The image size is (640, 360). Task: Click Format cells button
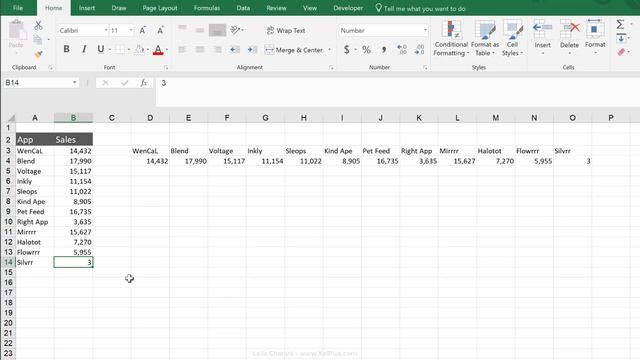pyautogui.click(x=595, y=37)
